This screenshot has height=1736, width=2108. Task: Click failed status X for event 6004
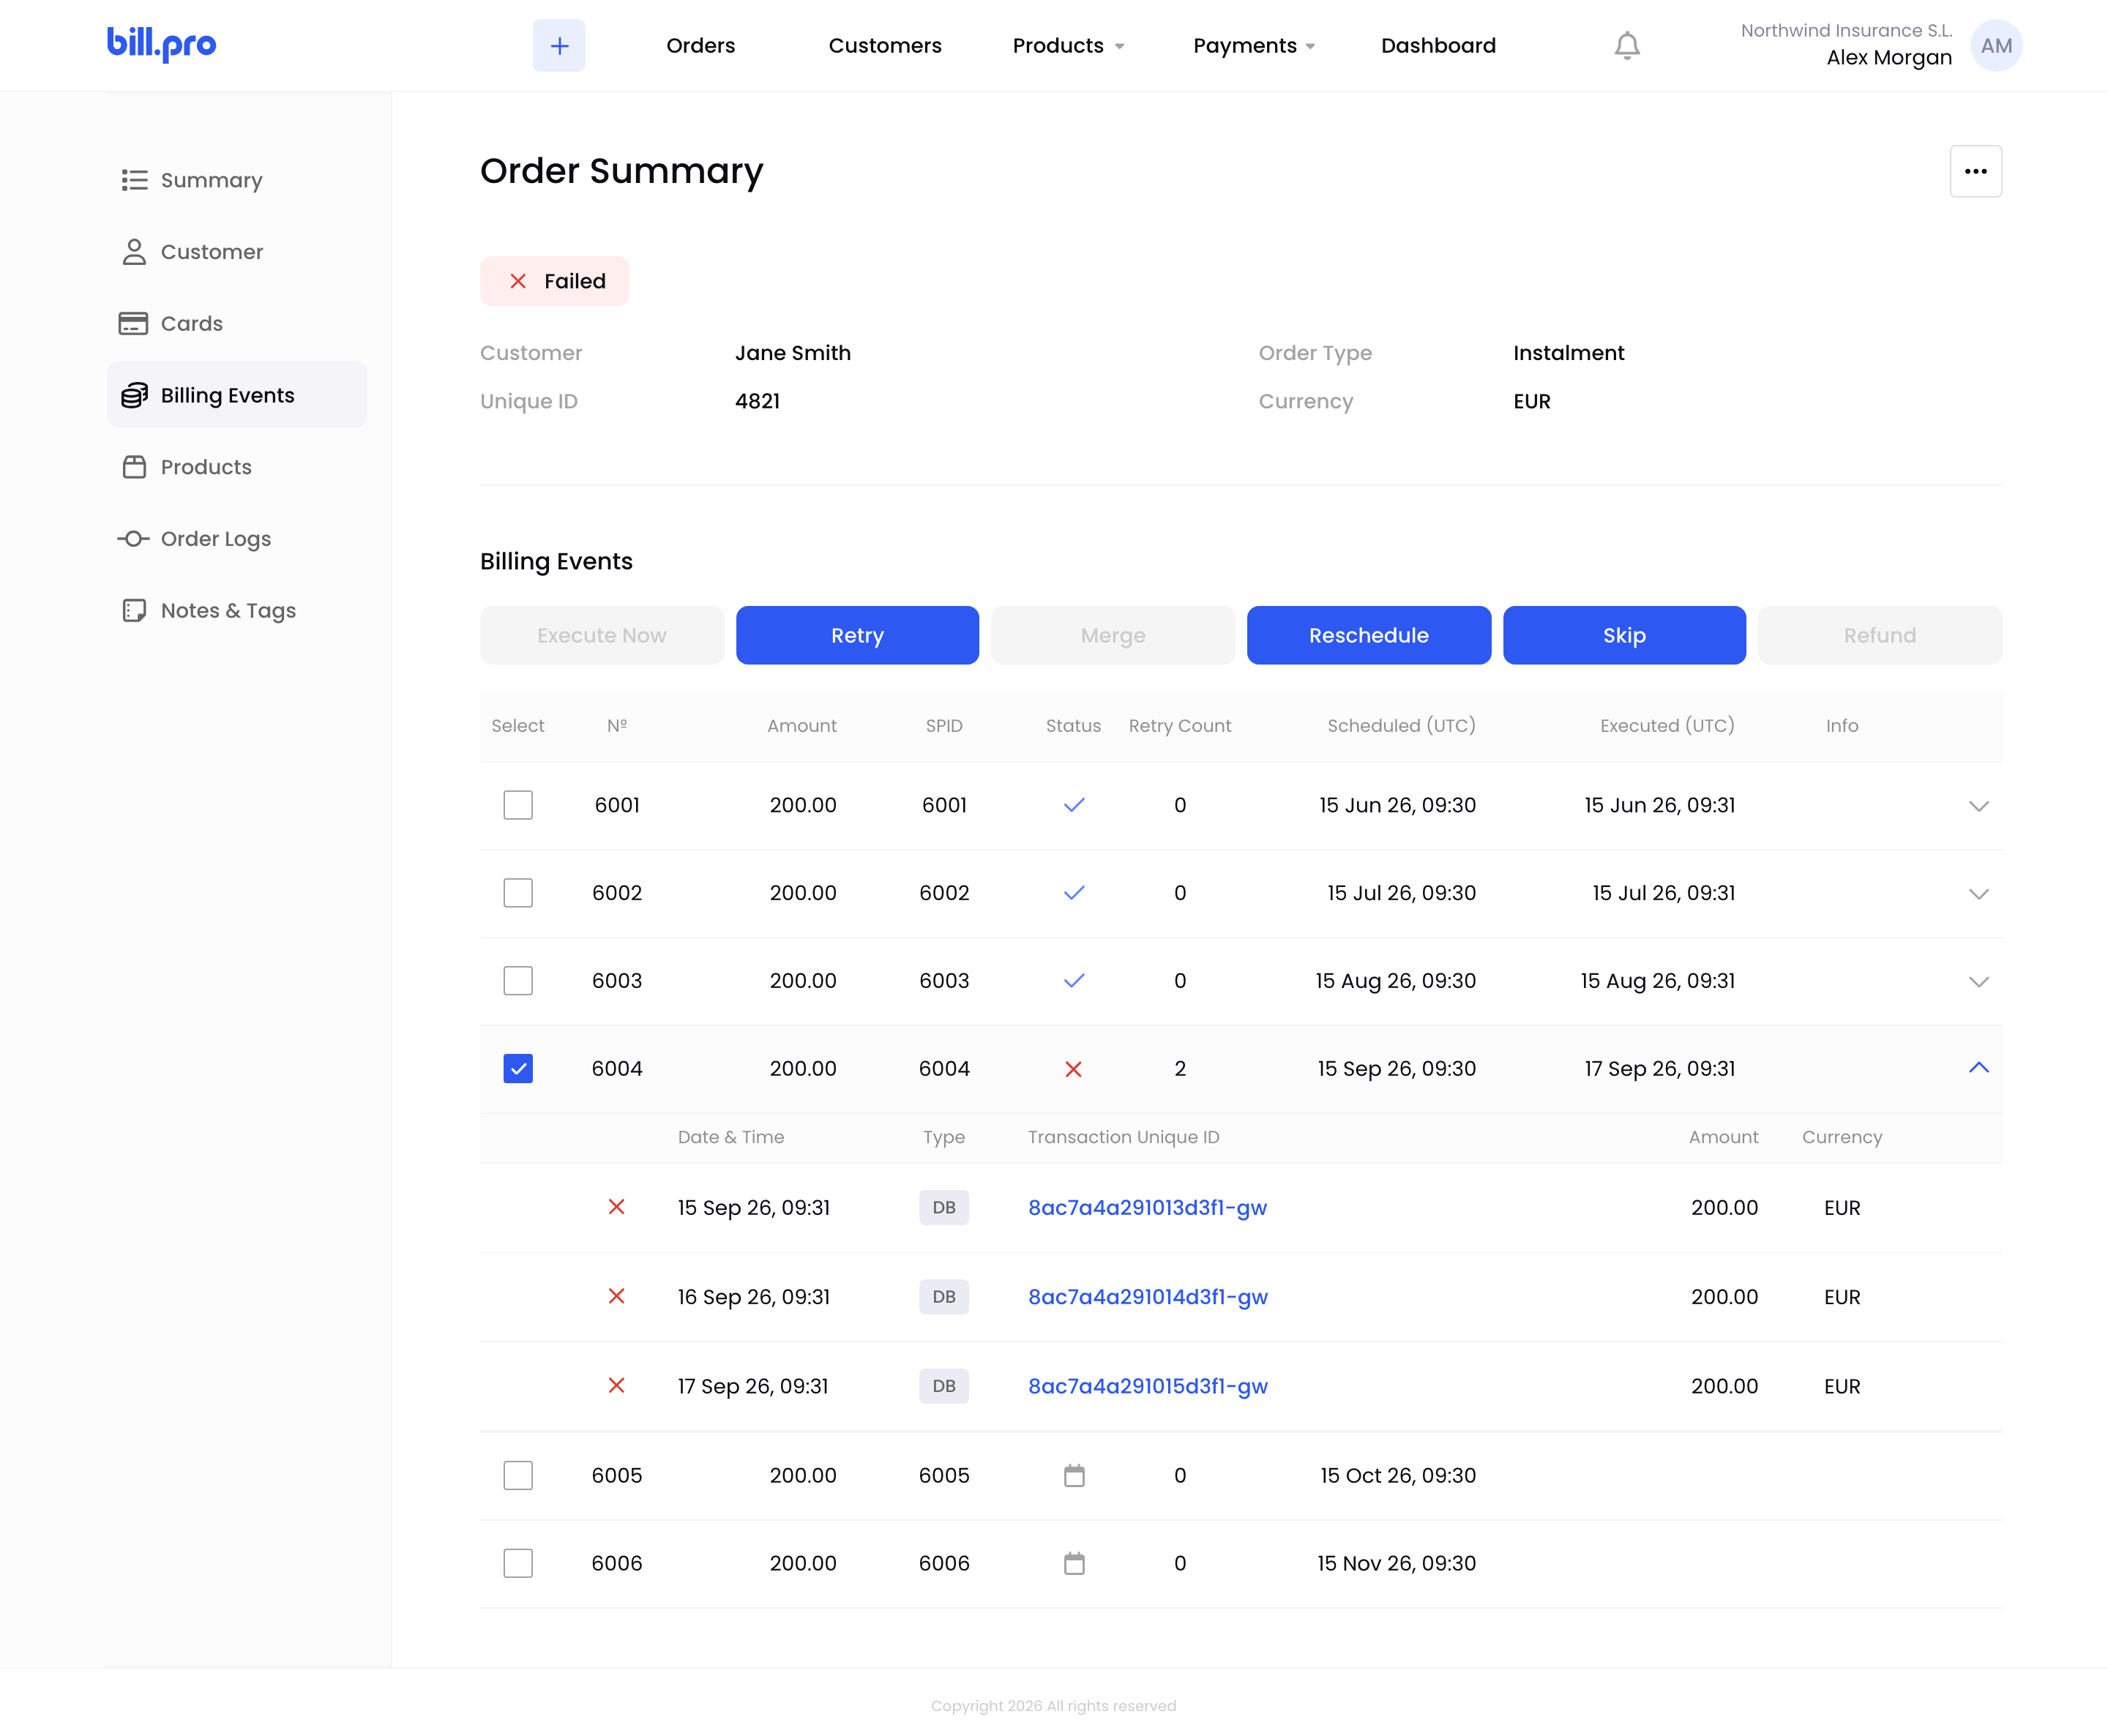pyautogui.click(x=1073, y=1069)
